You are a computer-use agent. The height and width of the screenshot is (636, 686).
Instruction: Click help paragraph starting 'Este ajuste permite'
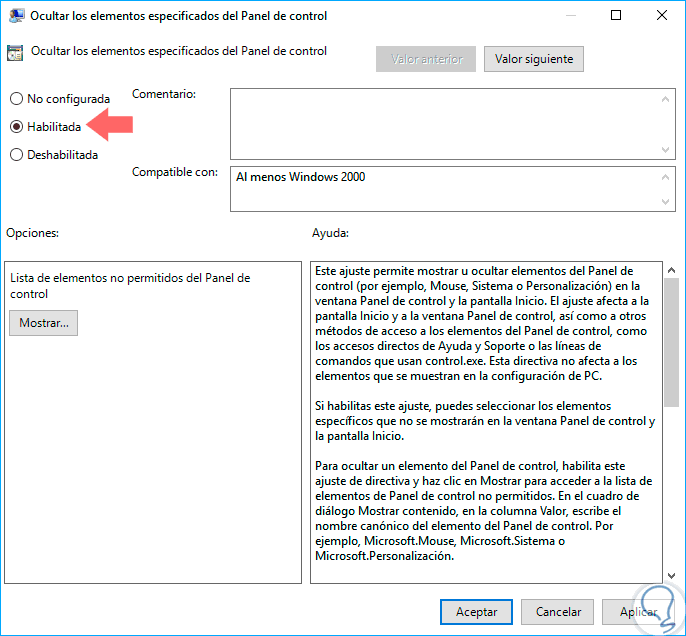(482, 323)
